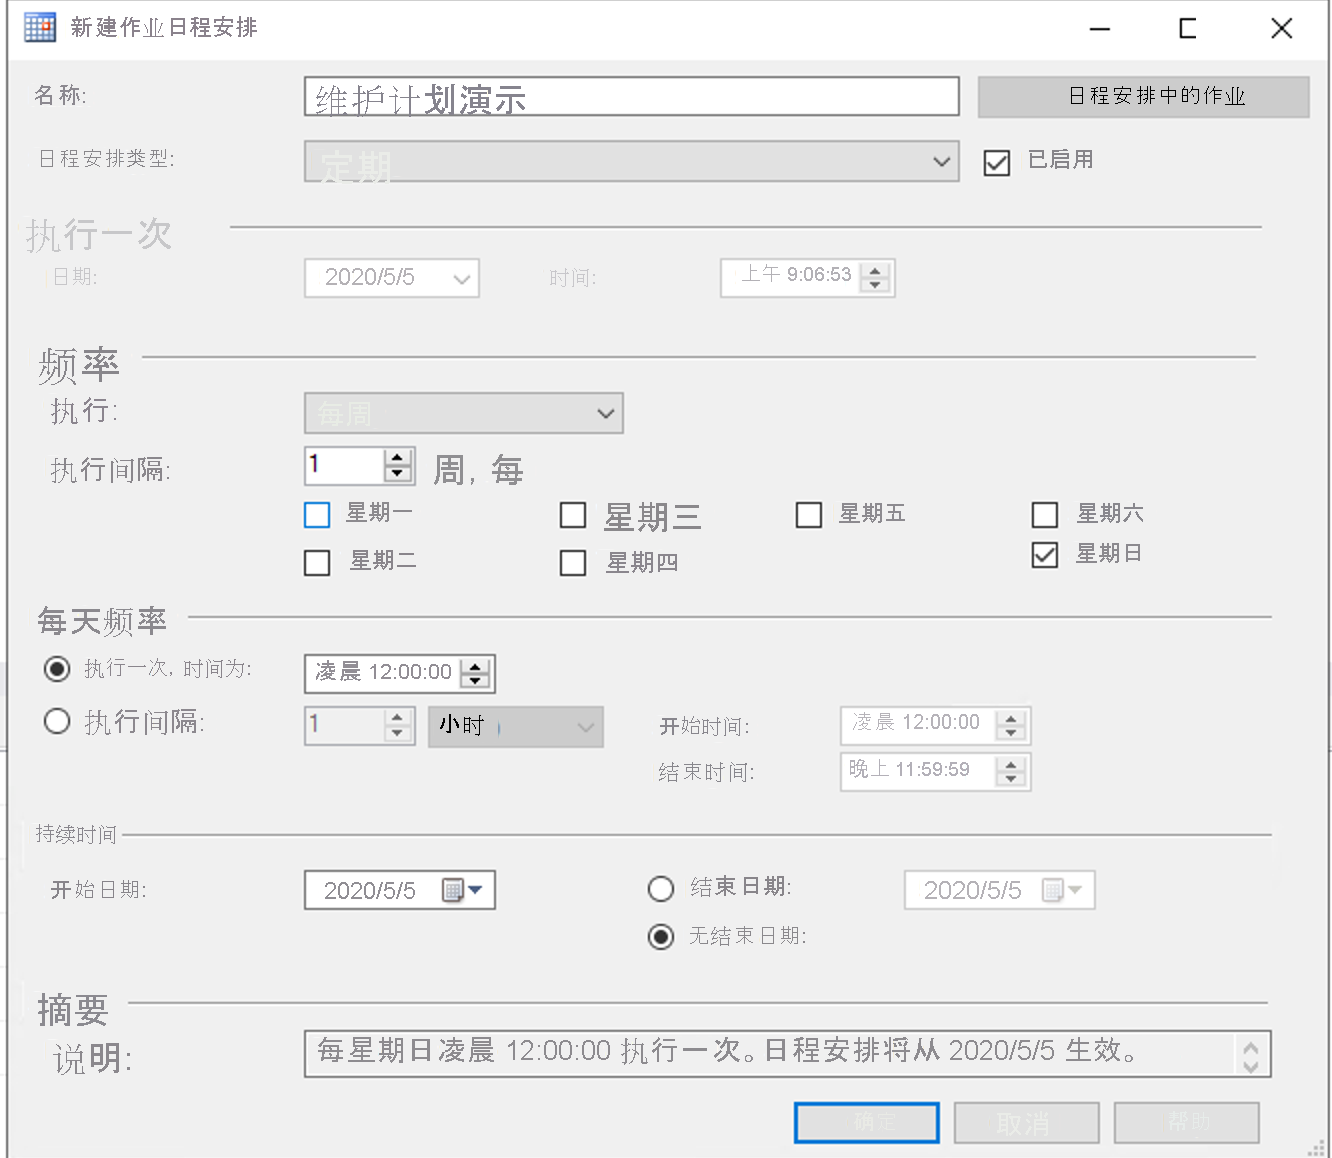Viewport: 1332px width, 1158px height.
Task: Click the 确定 button
Action: pyautogui.click(x=866, y=1122)
